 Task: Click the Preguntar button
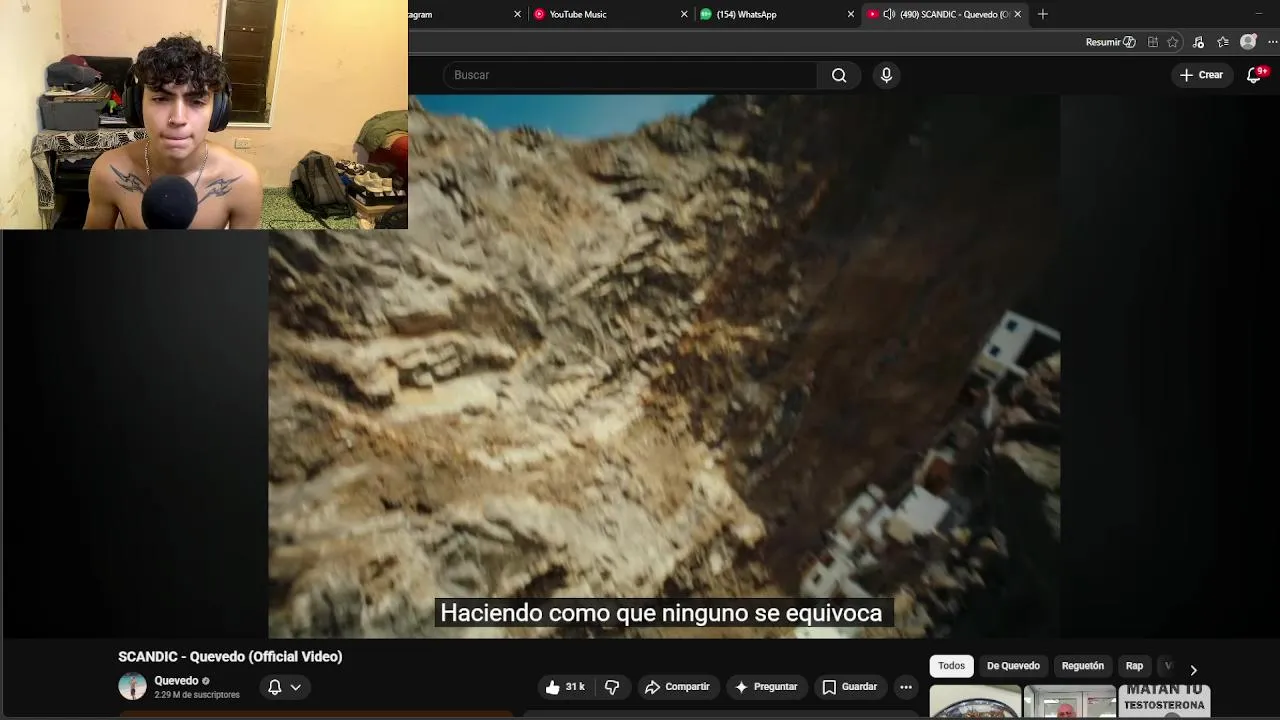tap(766, 687)
